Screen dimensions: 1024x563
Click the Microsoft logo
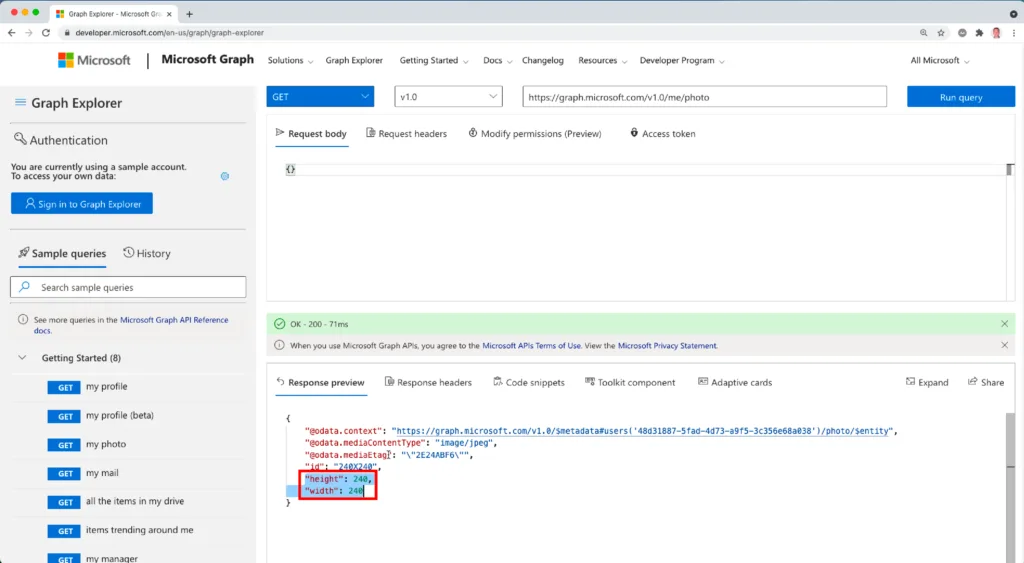[x=94, y=60]
